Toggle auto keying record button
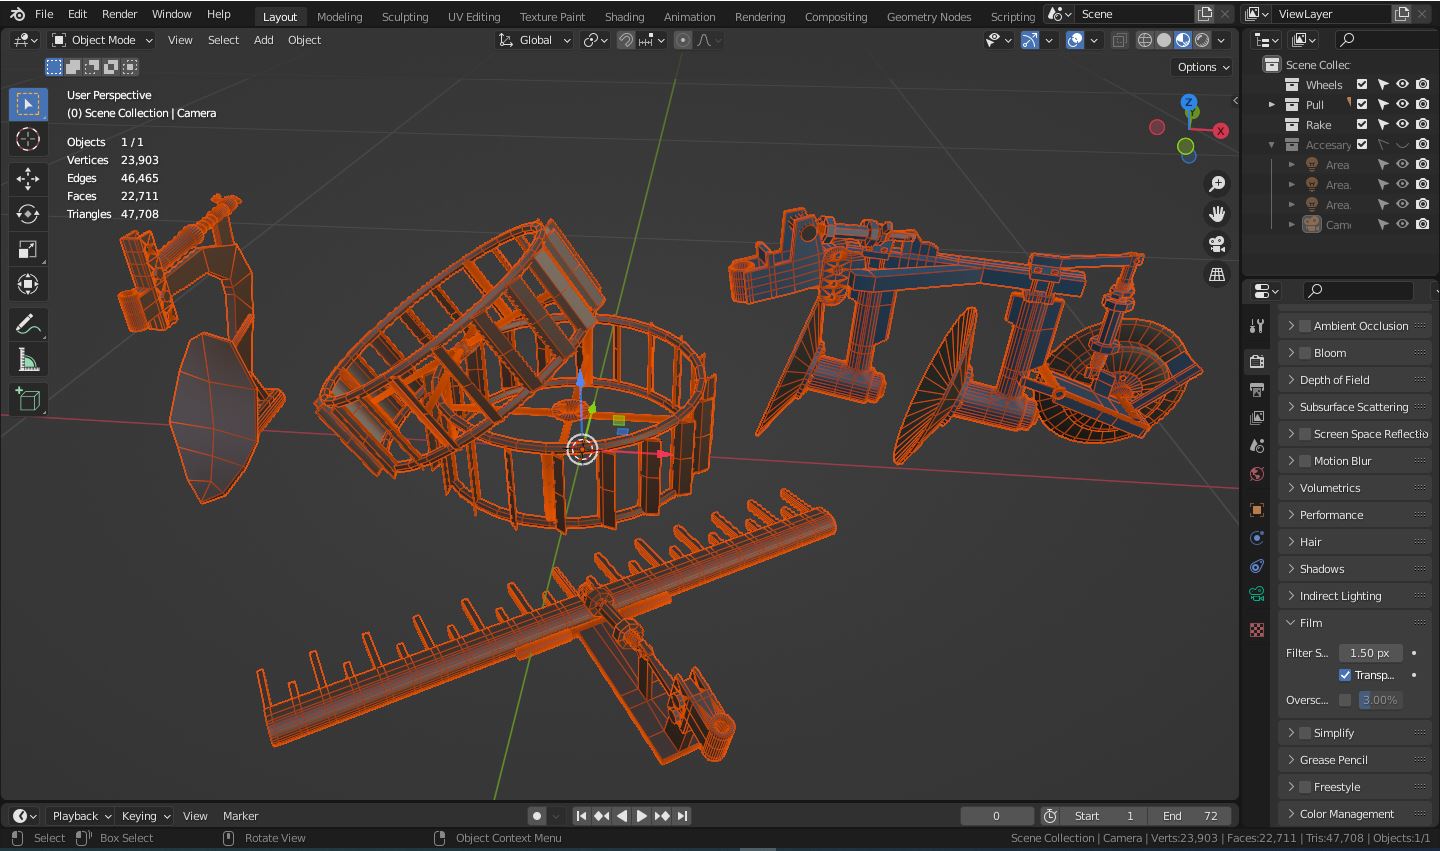Image resolution: width=1440 pixels, height=851 pixels. tap(537, 816)
